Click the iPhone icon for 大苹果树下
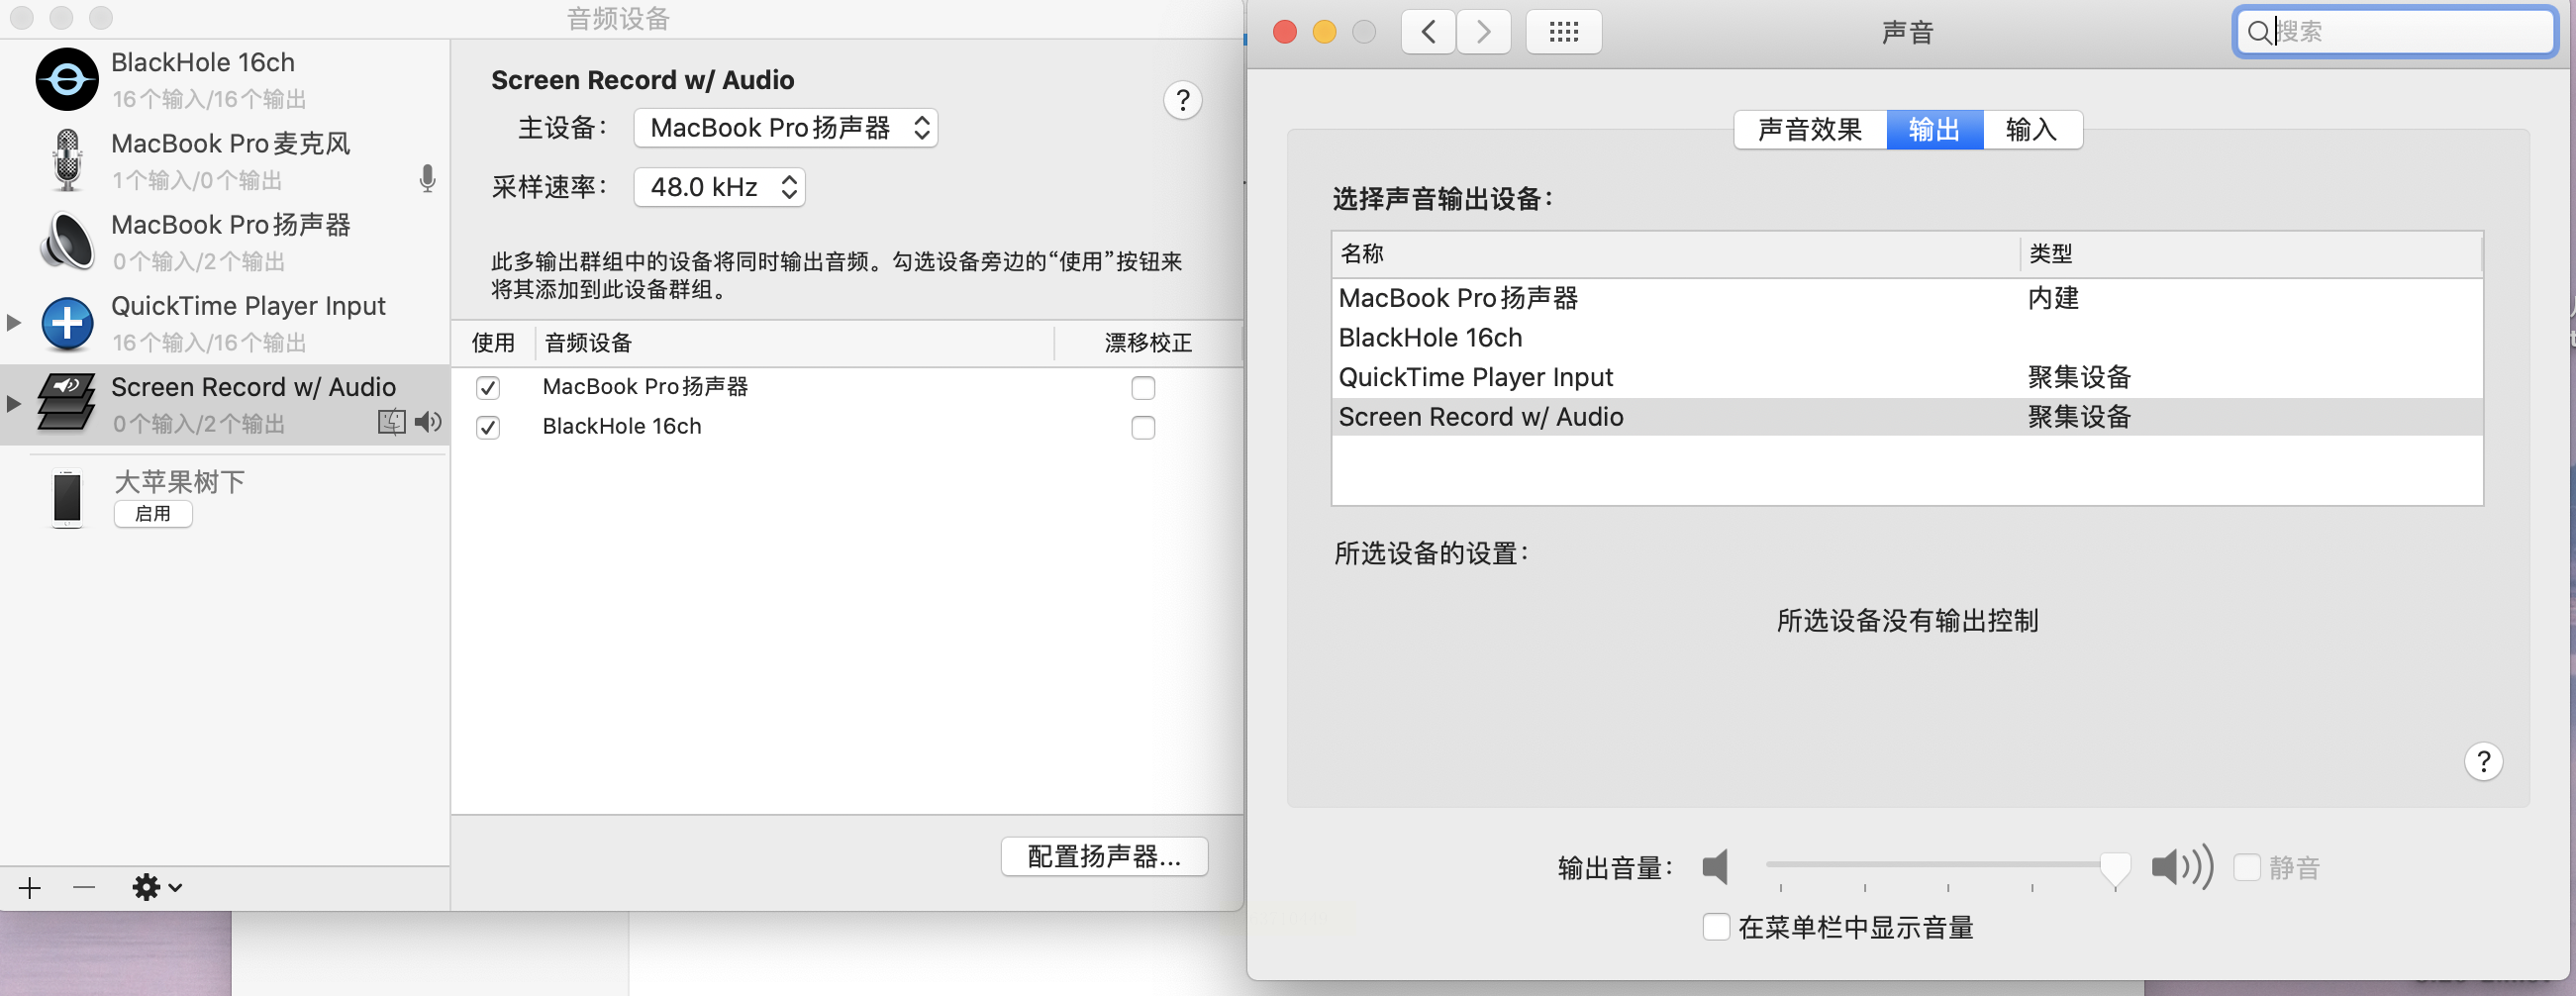This screenshot has width=2576, height=996. click(x=67, y=498)
